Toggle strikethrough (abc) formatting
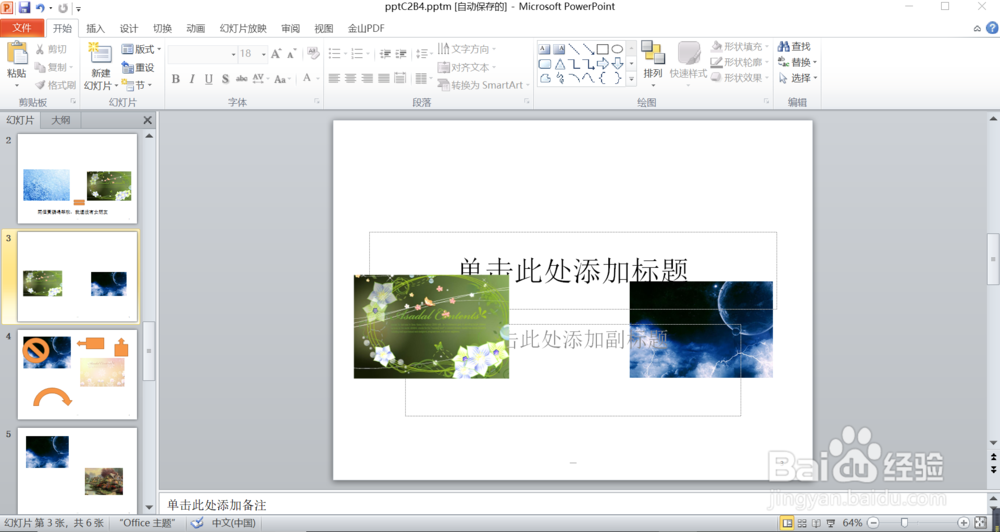The height and width of the screenshot is (532, 1000). [x=242, y=79]
